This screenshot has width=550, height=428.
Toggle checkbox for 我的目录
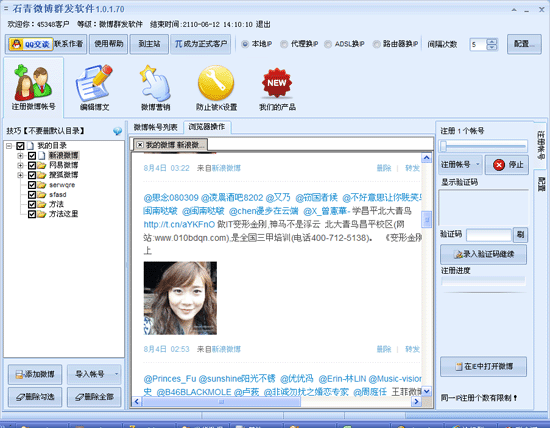pos(20,146)
